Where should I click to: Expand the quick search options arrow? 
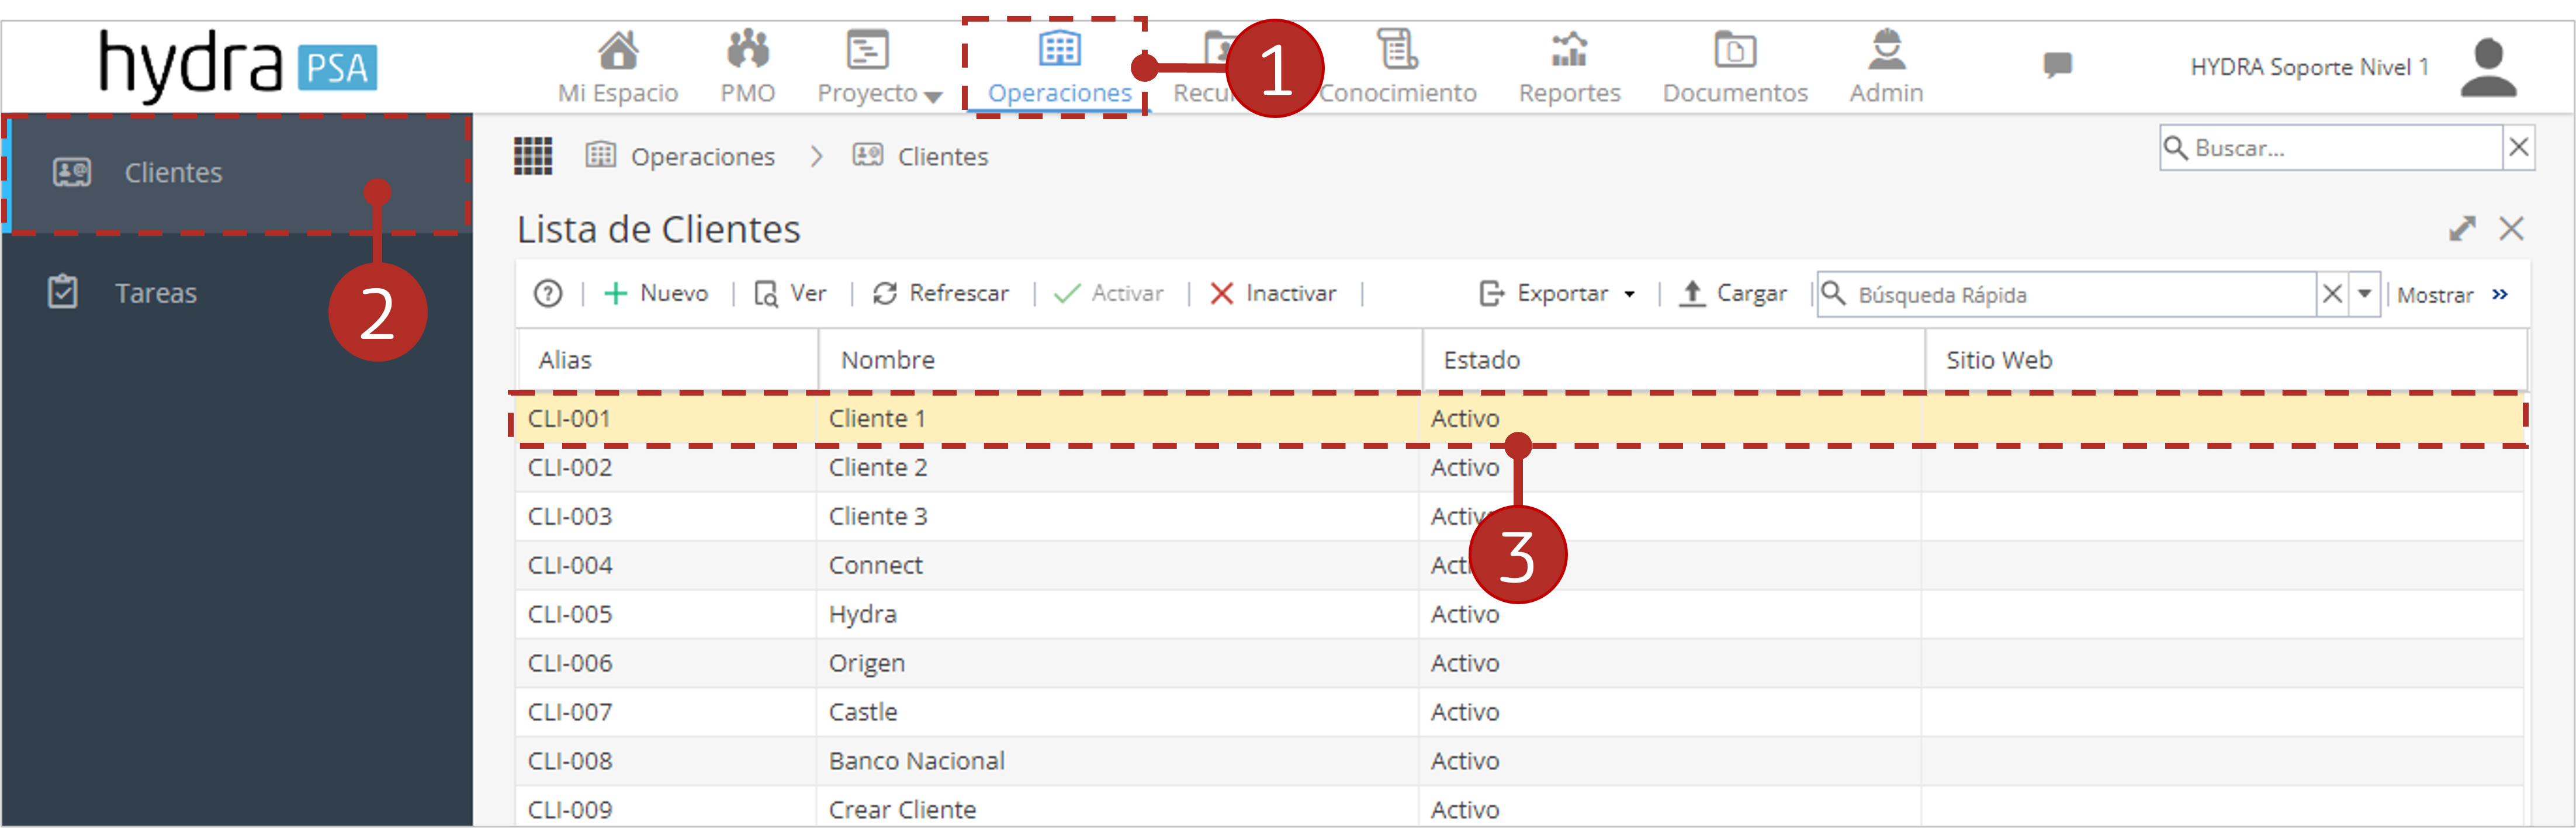[2364, 294]
